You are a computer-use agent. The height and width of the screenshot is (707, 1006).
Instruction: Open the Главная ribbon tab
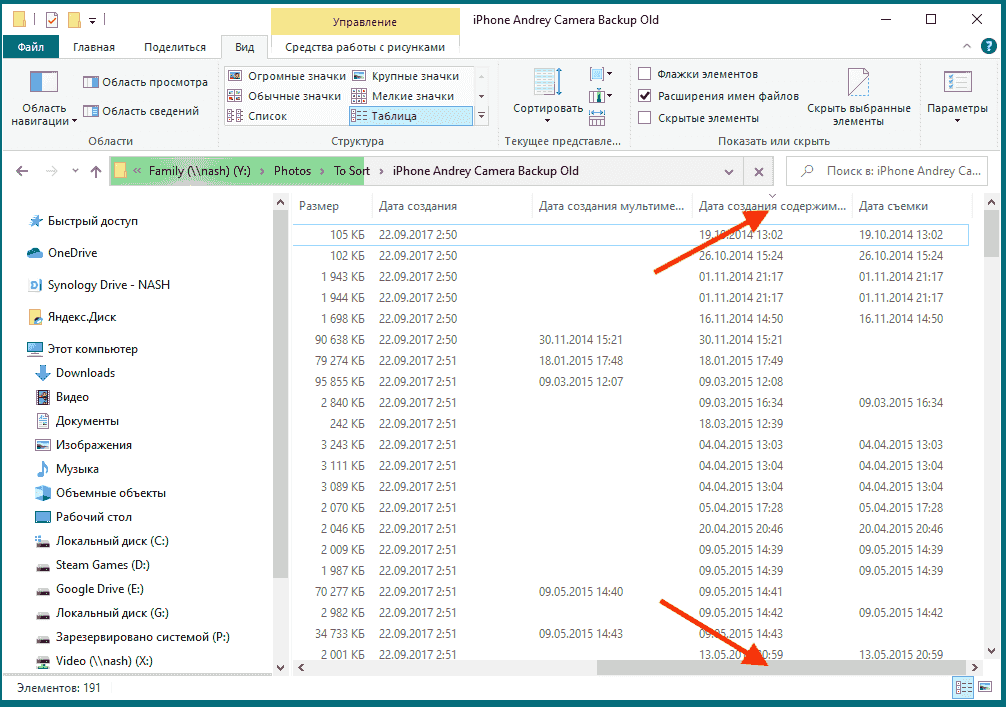[93, 47]
